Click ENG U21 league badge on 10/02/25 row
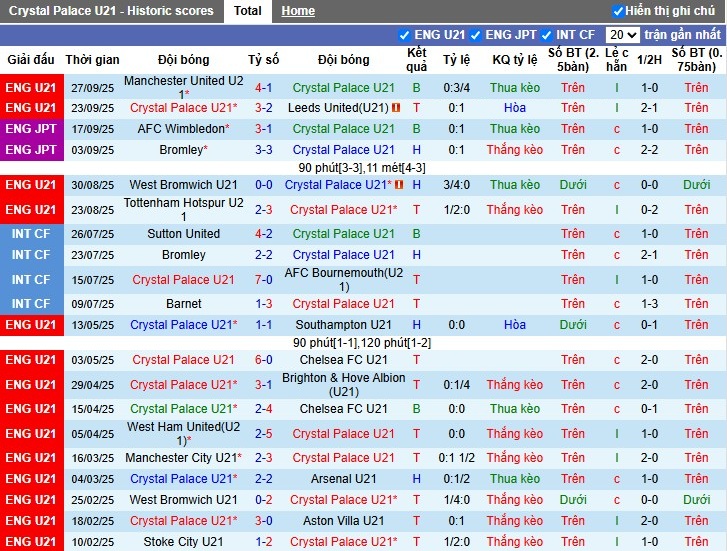The height and width of the screenshot is (551, 727). click(x=30, y=542)
